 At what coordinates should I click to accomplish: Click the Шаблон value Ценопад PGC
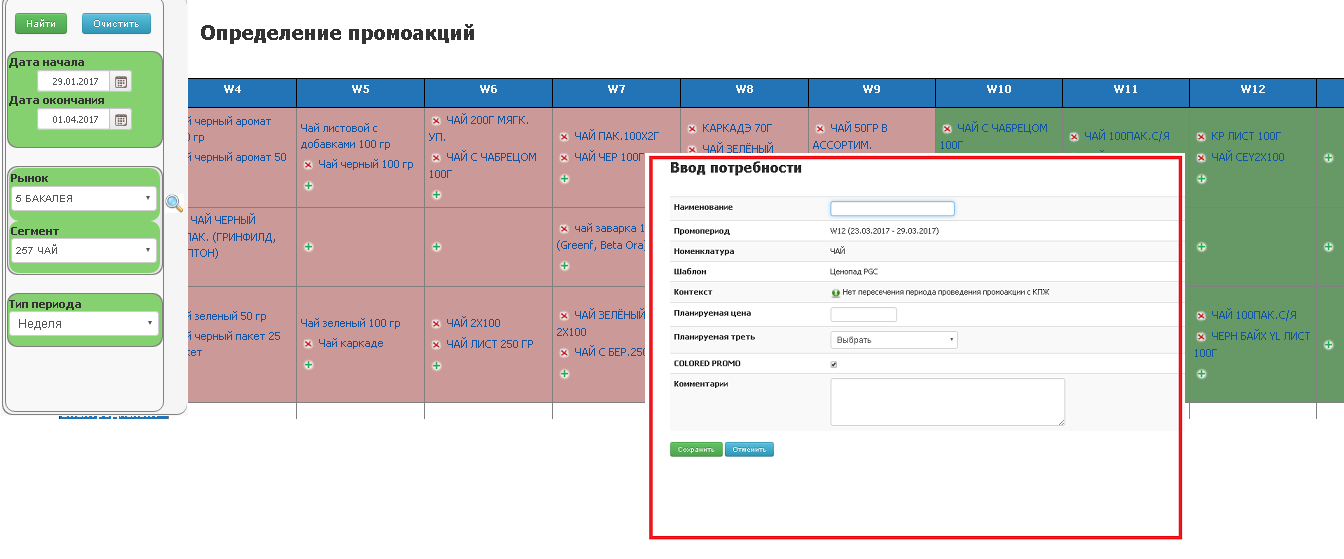click(x=856, y=272)
